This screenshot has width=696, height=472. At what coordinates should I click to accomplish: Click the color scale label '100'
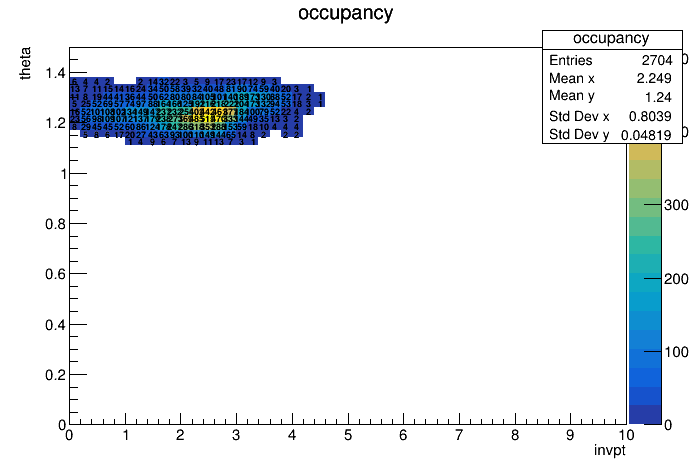(676, 352)
